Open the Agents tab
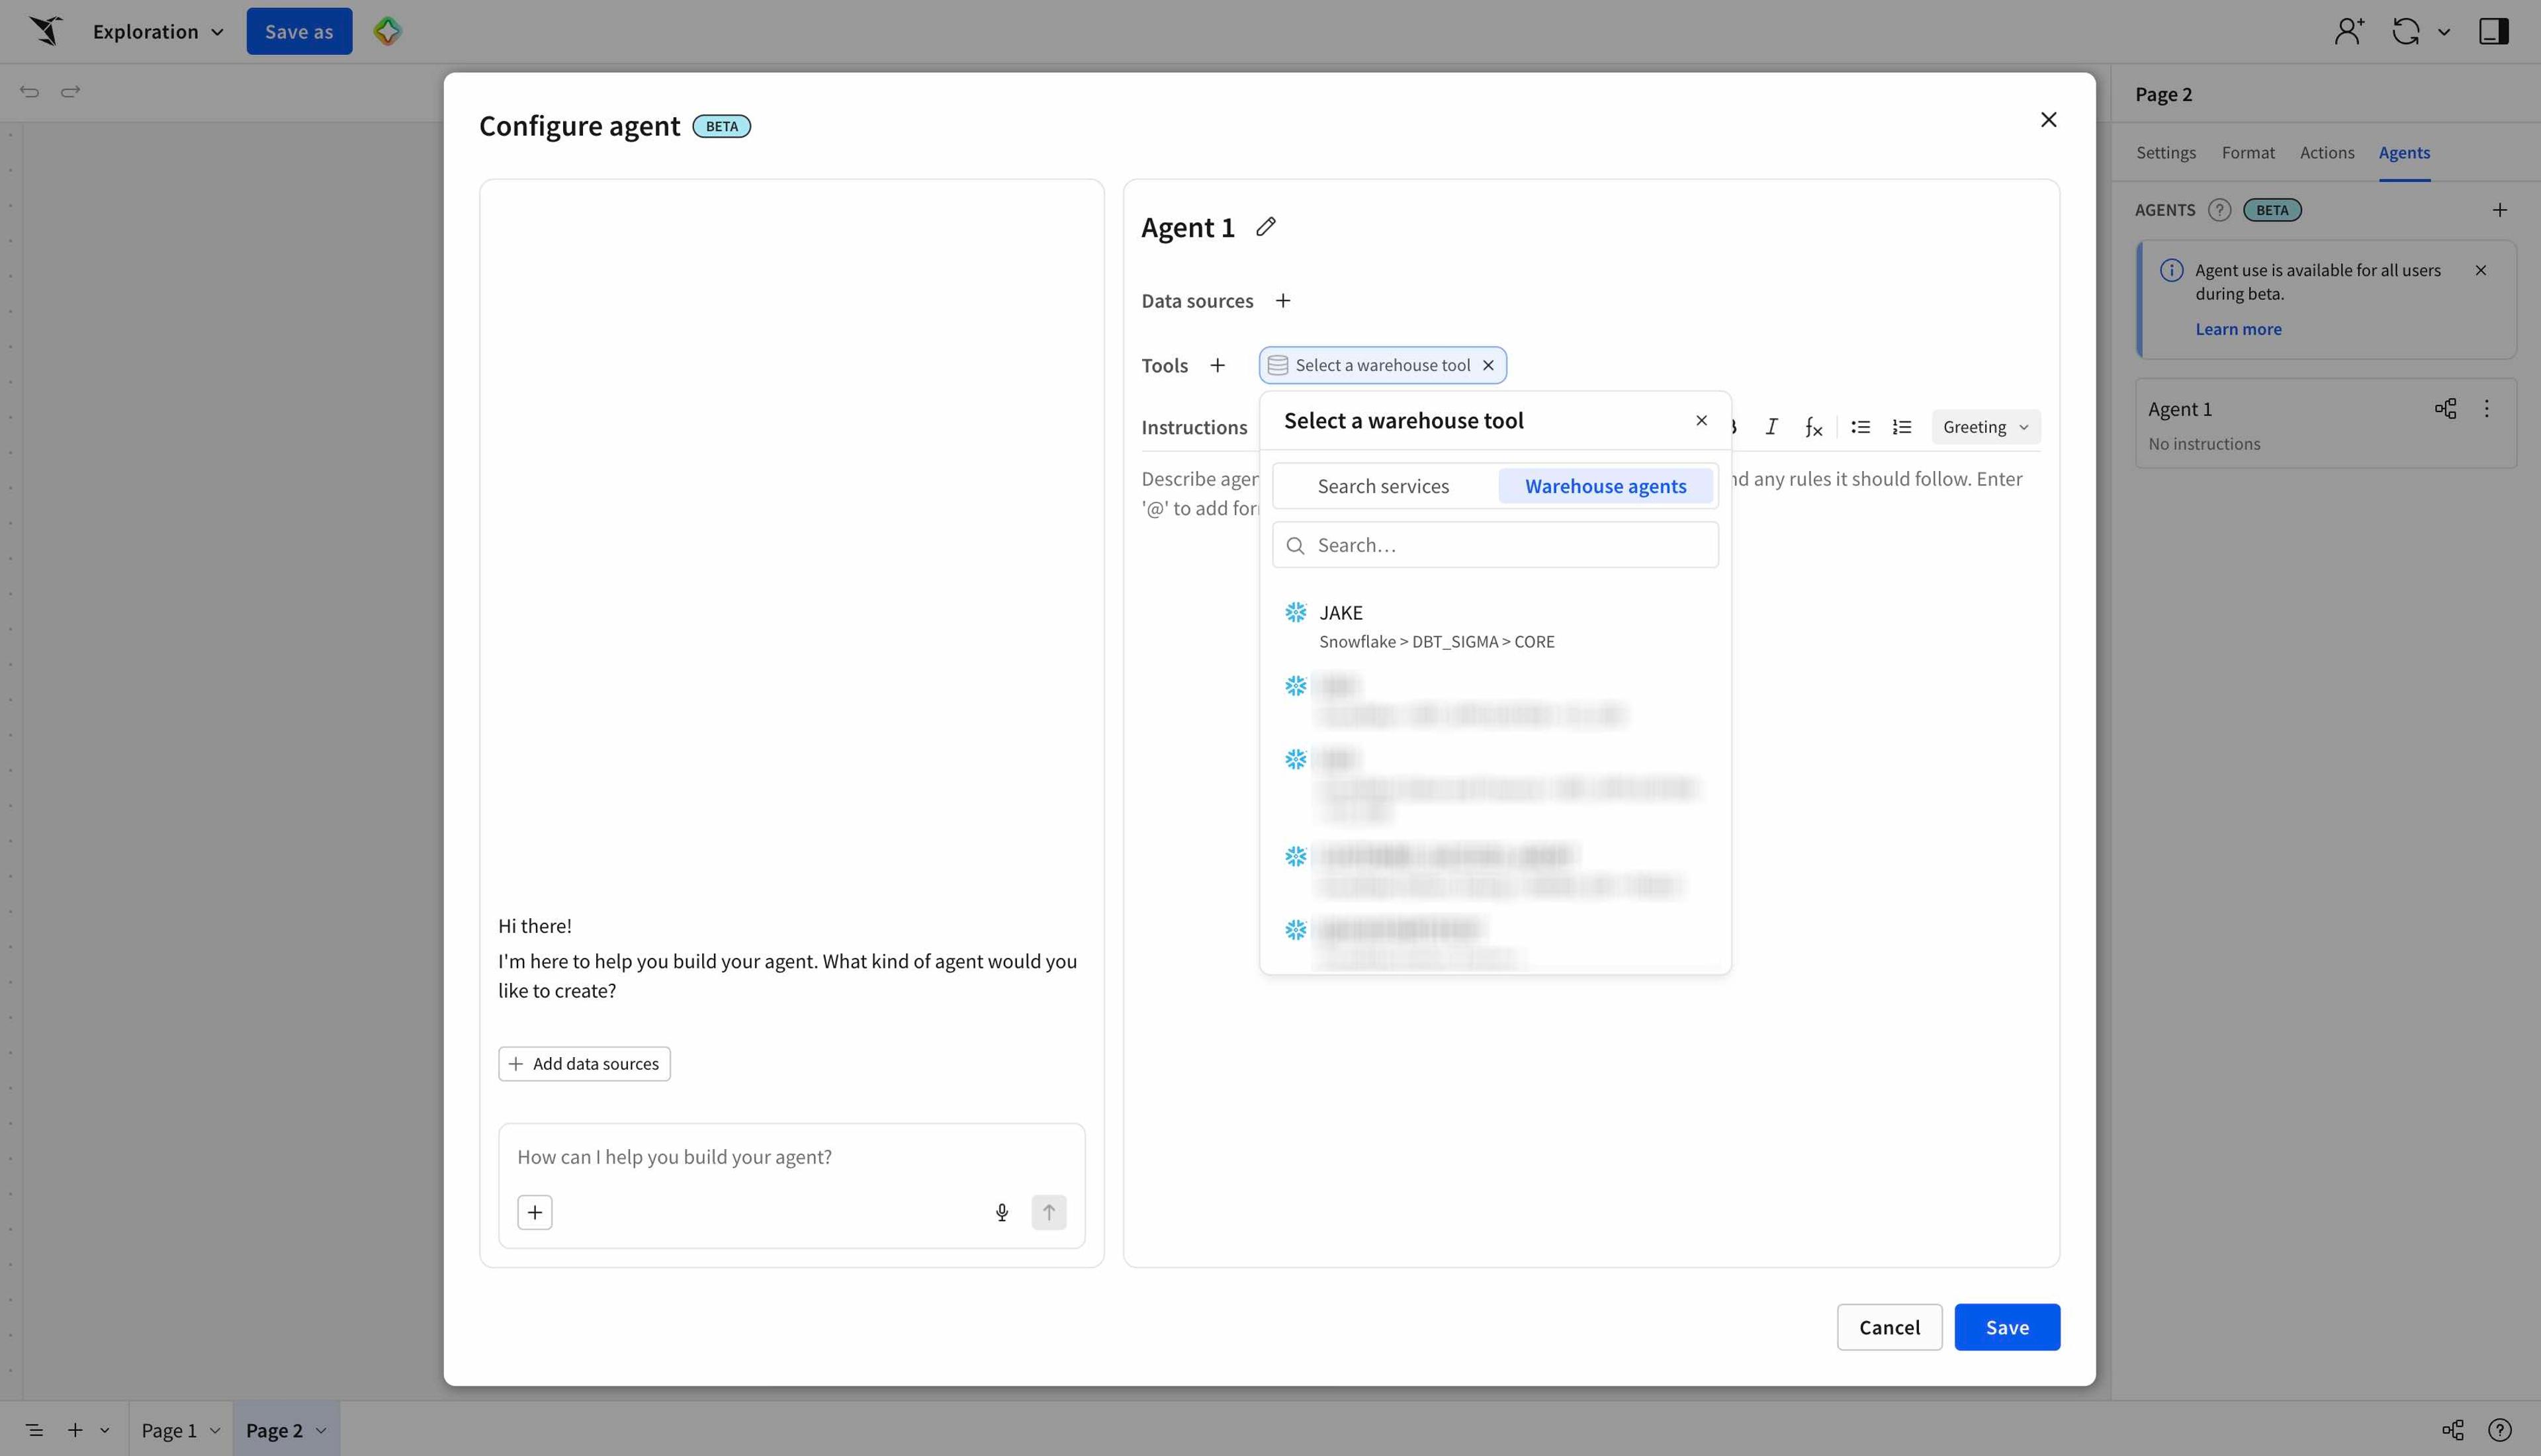This screenshot has height=1456, width=2541. (2404, 153)
